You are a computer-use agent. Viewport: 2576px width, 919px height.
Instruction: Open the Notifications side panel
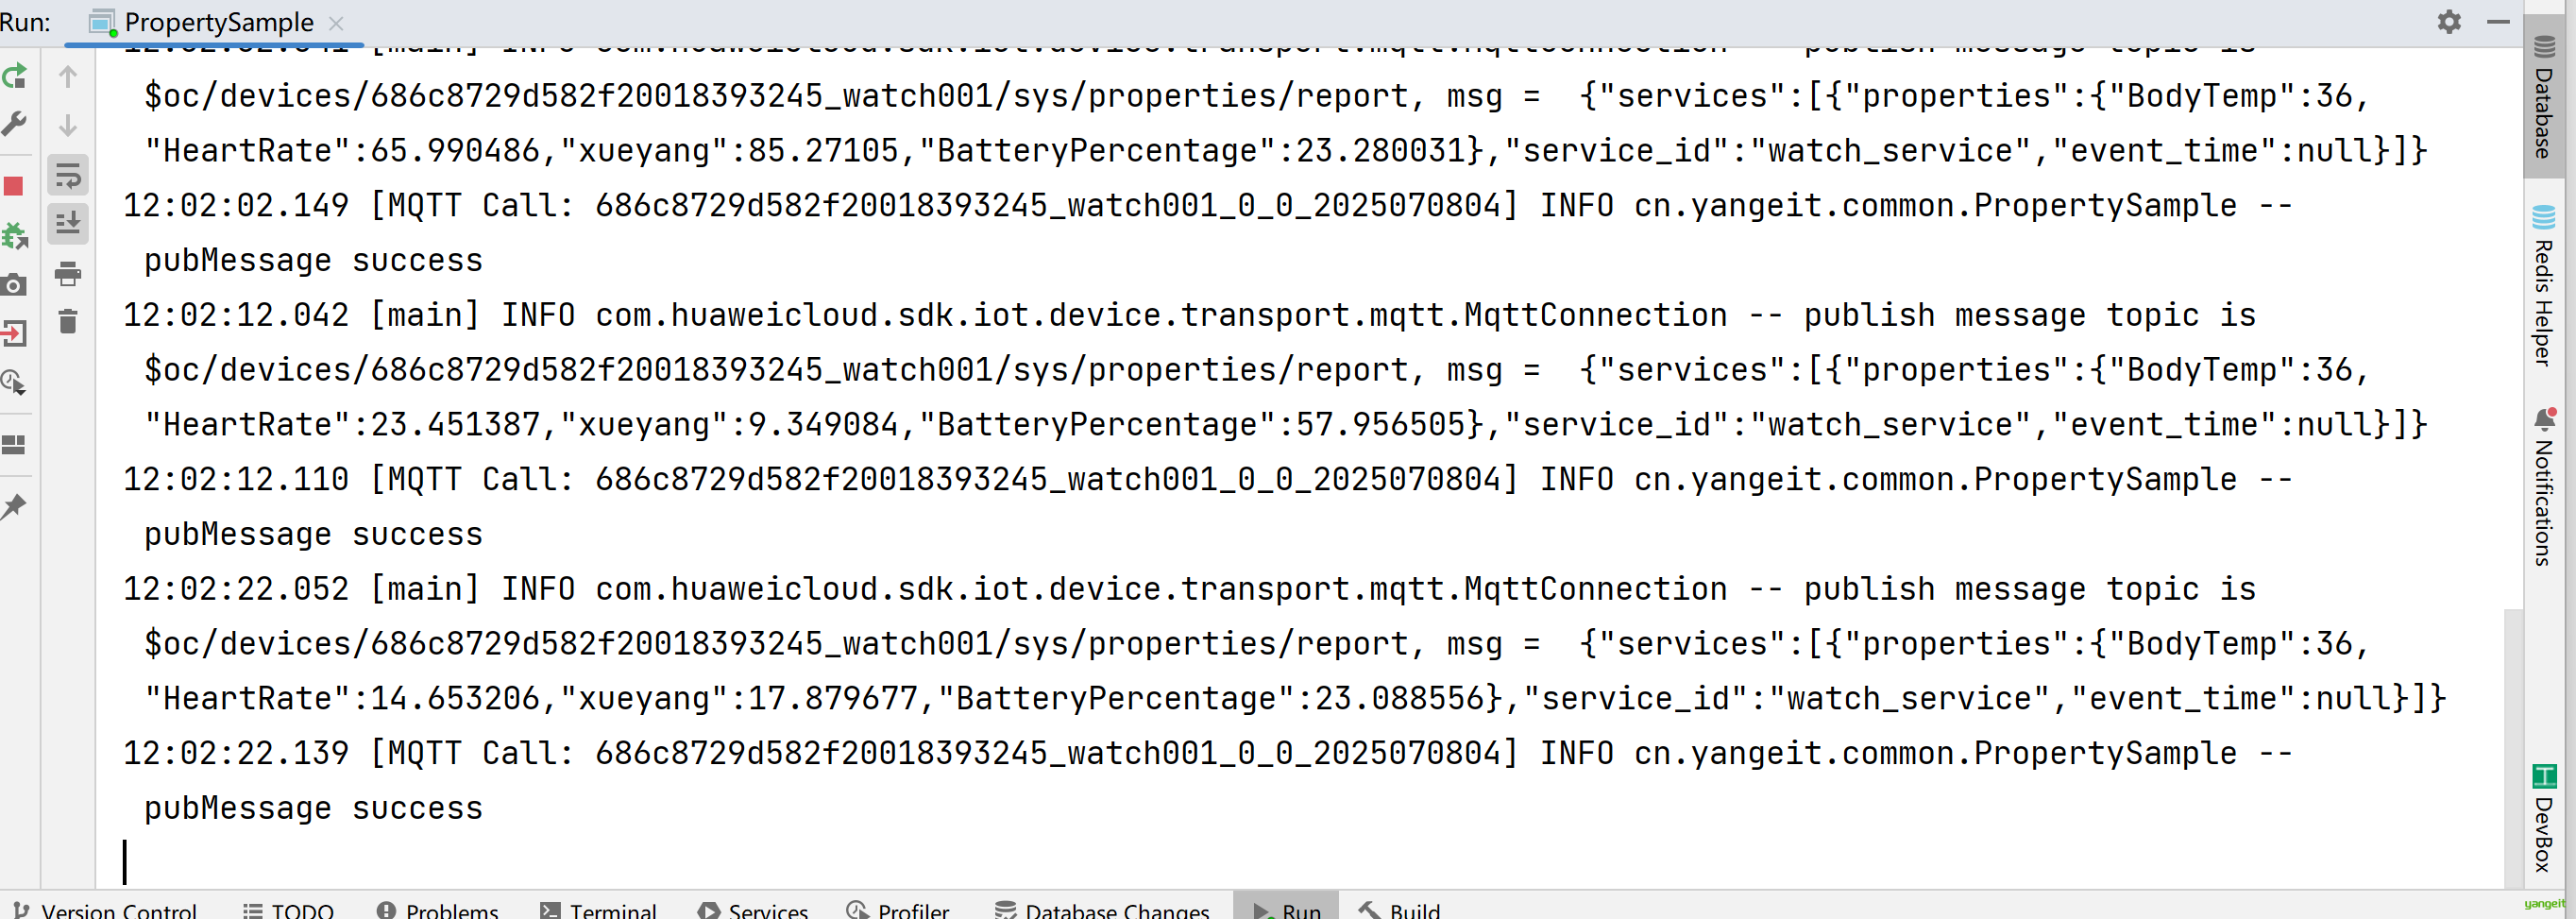pos(2543,488)
